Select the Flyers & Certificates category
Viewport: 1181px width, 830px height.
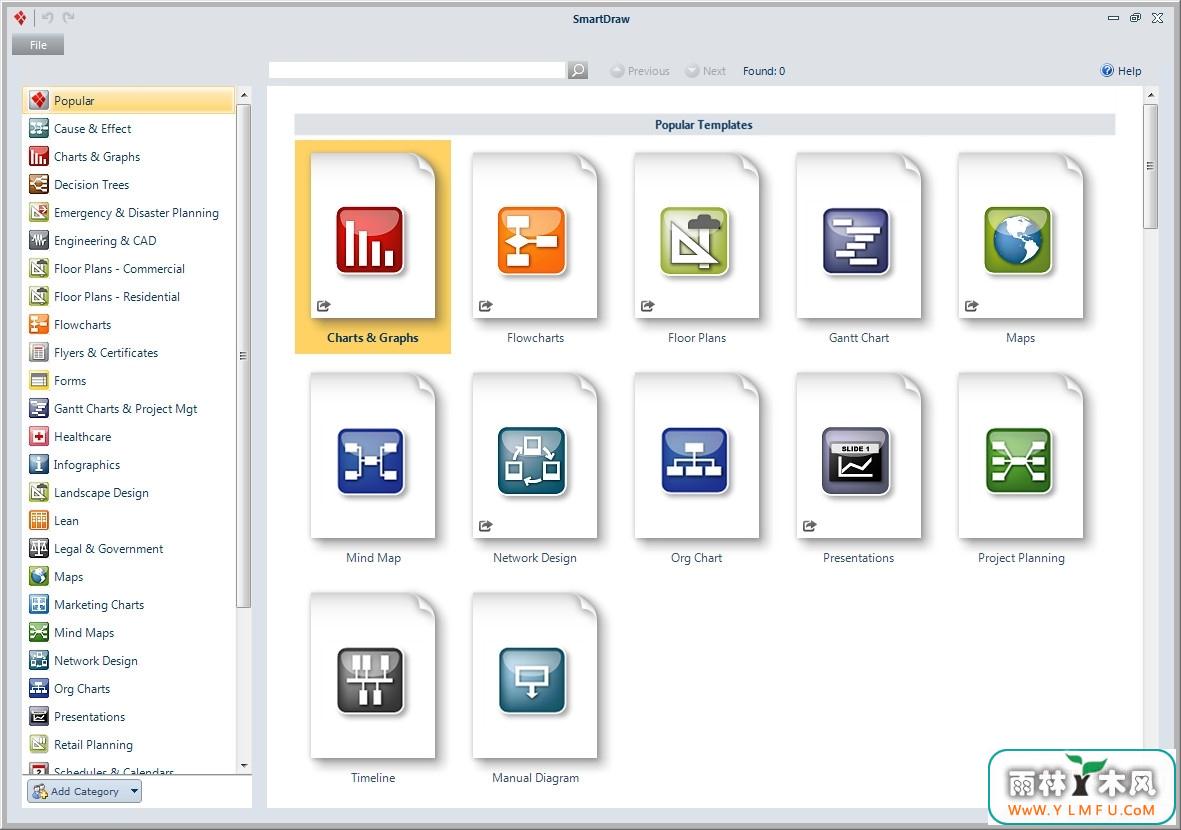[x=129, y=352]
